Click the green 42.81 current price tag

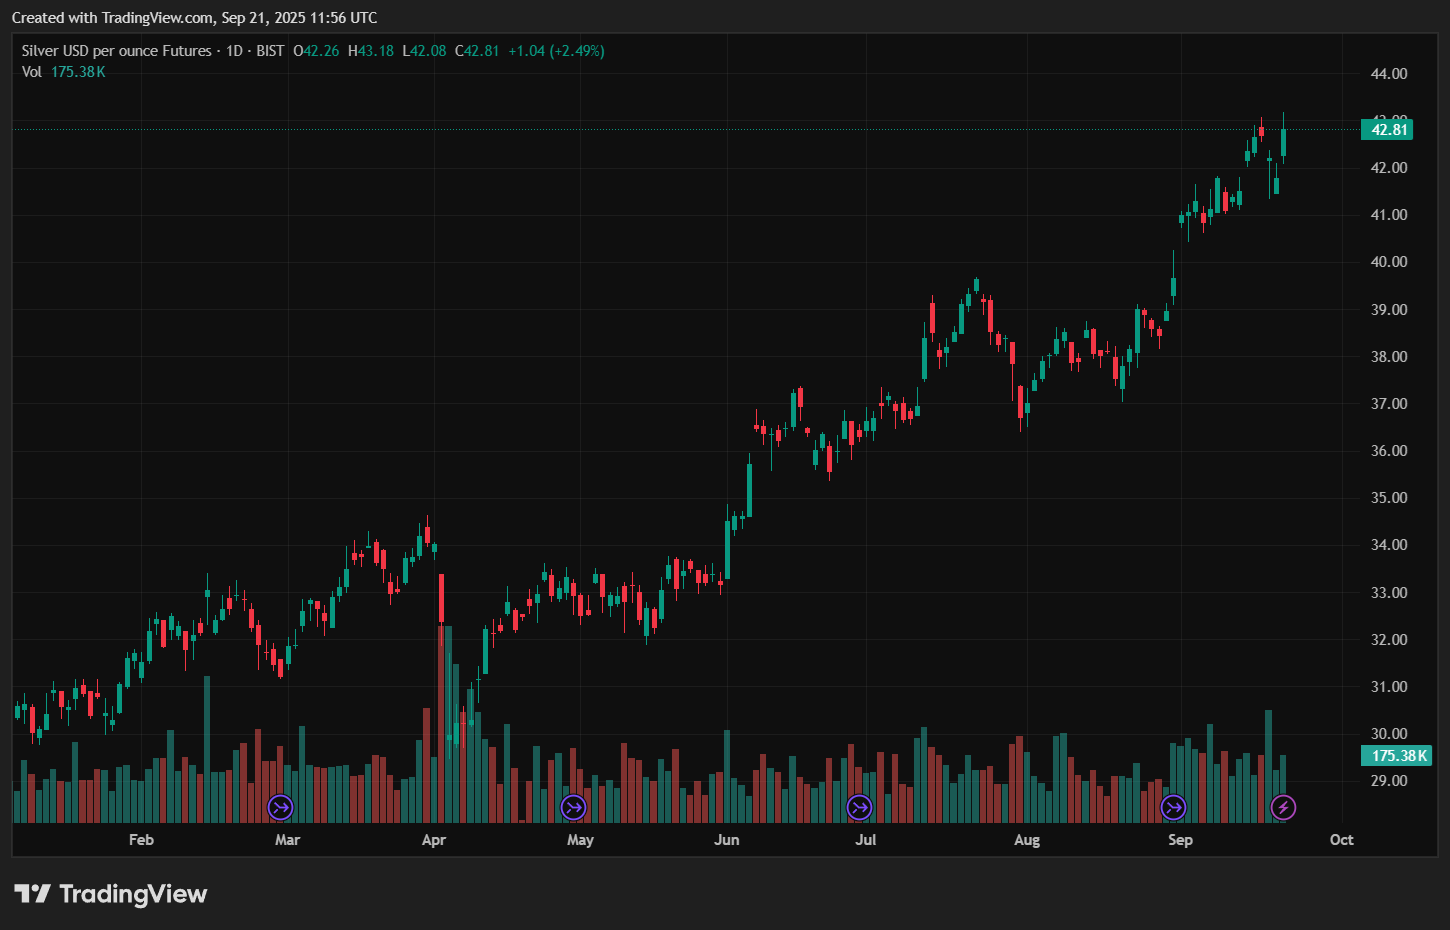1388,130
